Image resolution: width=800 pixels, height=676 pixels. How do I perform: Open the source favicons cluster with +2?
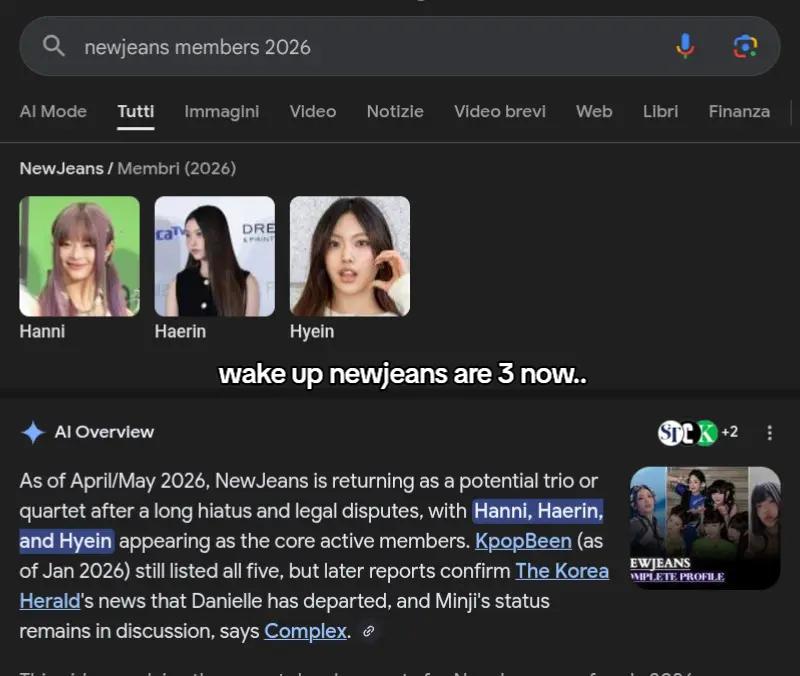click(697, 433)
